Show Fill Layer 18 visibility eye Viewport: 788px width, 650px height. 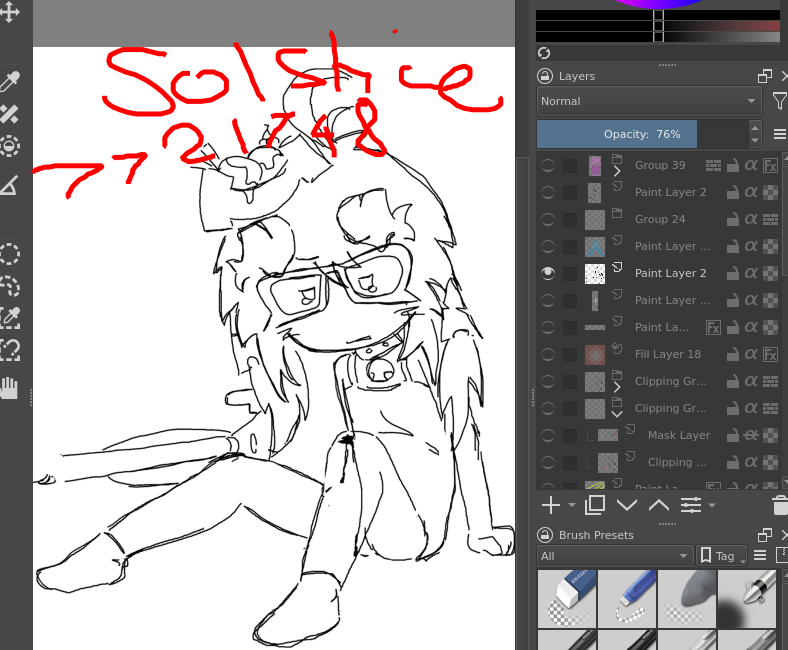point(548,354)
